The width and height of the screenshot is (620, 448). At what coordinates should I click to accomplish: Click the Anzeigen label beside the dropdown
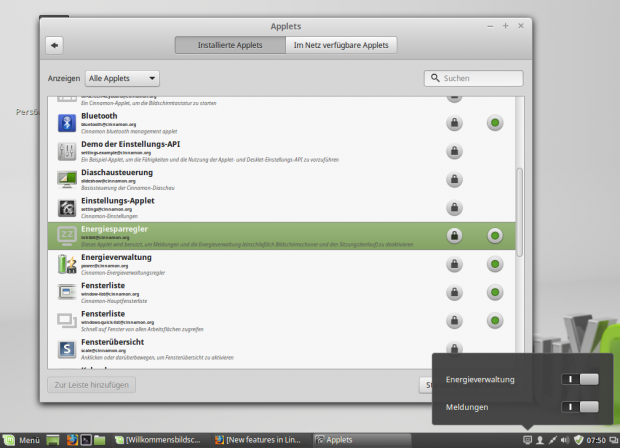64,78
